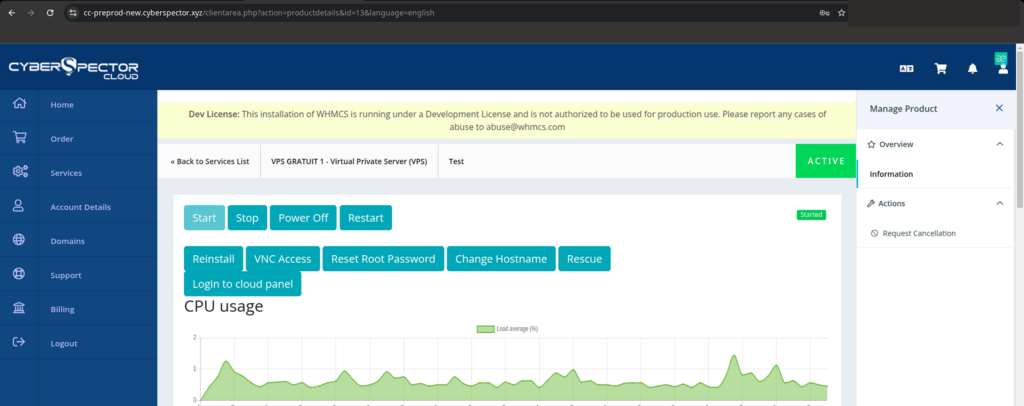Click the Account Details person icon
The image size is (1024, 406).
tap(19, 206)
